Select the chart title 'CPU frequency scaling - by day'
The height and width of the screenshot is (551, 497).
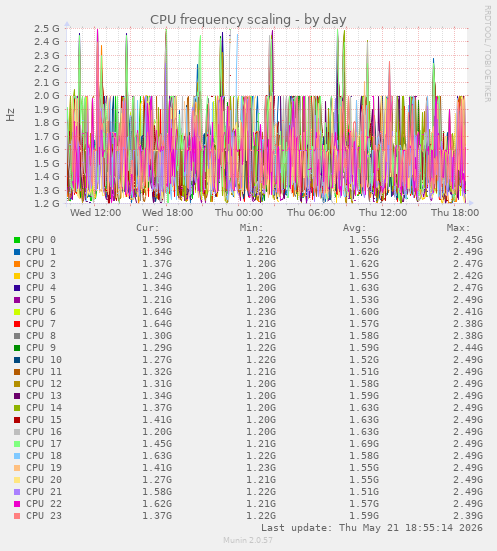(248, 20)
